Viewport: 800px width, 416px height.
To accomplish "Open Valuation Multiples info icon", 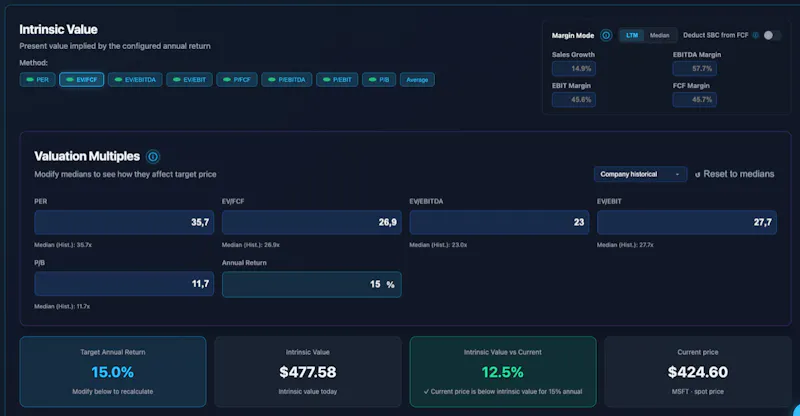I will click(153, 157).
